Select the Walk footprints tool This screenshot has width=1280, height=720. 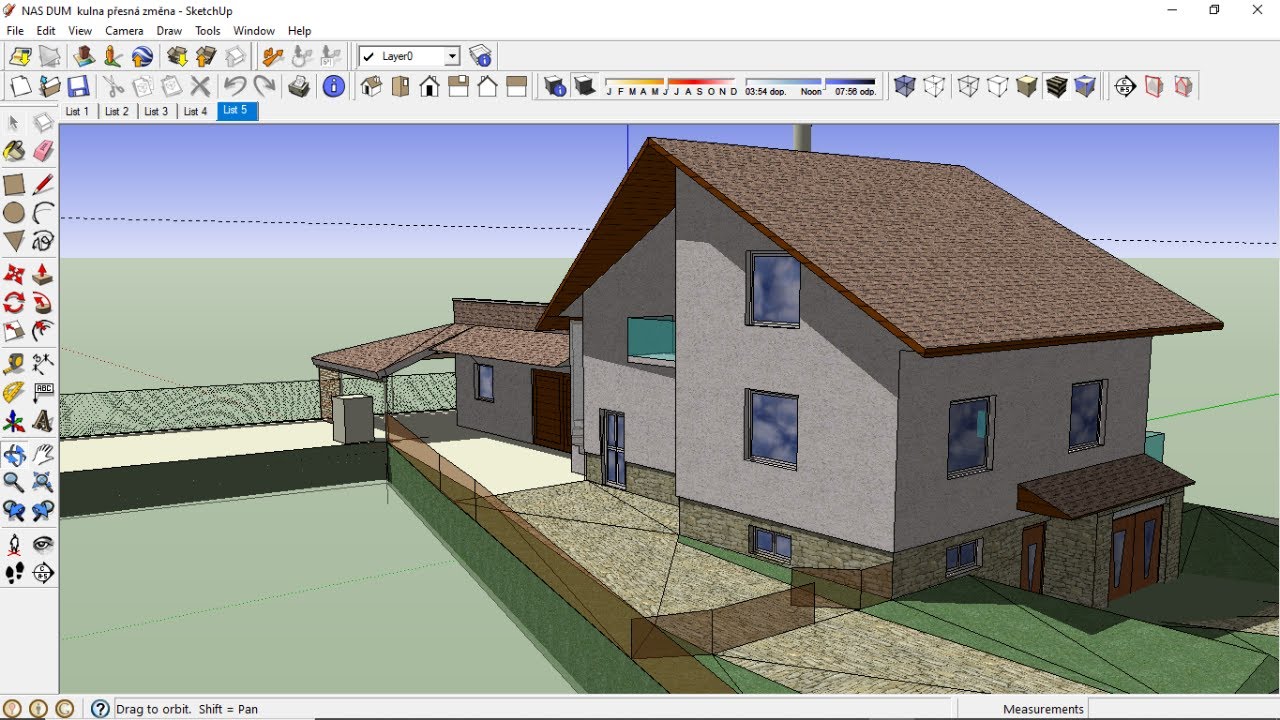(14, 573)
